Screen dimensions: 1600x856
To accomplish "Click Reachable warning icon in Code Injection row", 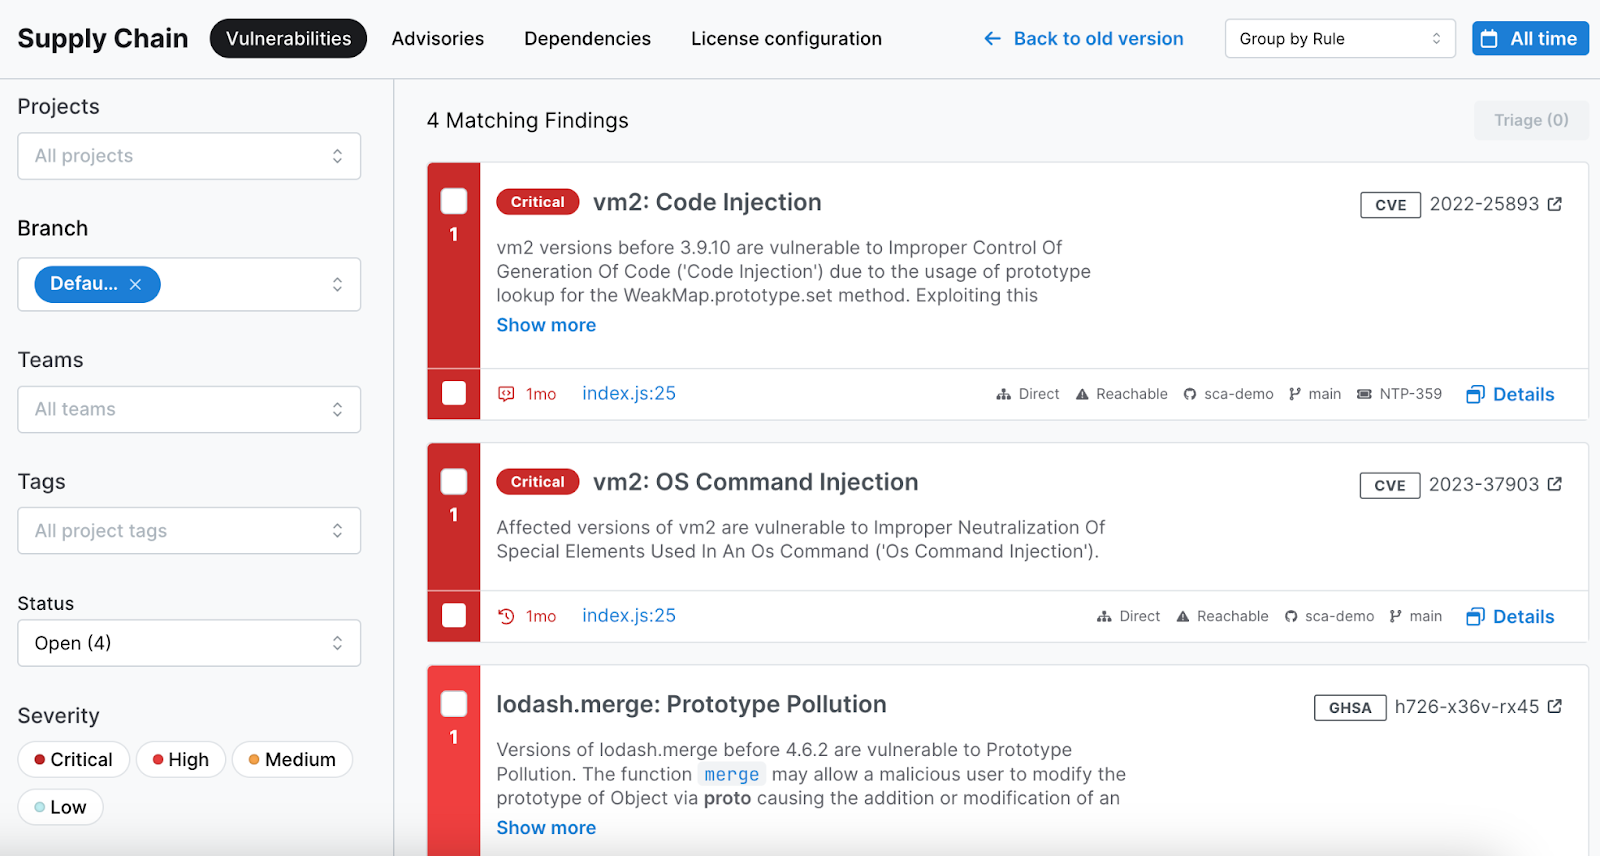I will coord(1082,394).
